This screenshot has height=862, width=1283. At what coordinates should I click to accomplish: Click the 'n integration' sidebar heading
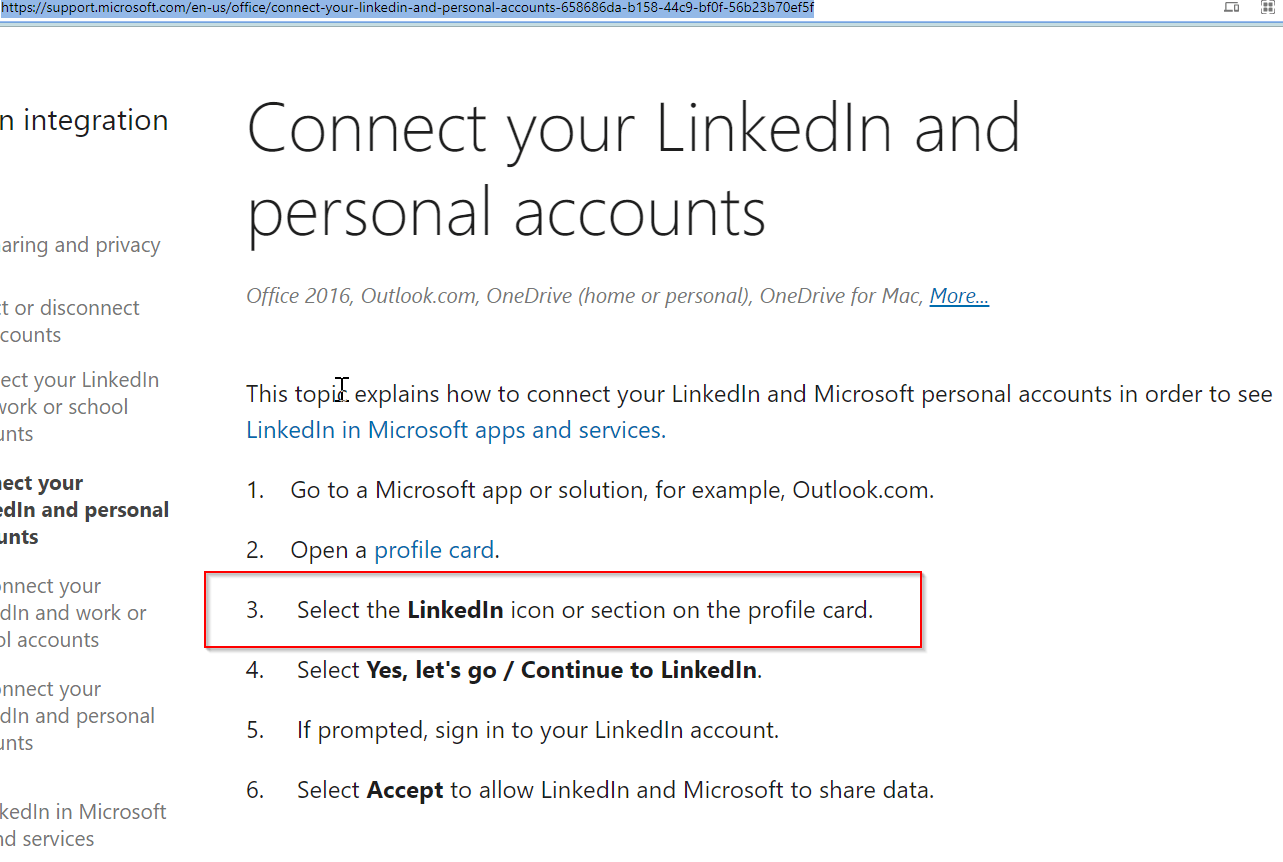coord(84,121)
